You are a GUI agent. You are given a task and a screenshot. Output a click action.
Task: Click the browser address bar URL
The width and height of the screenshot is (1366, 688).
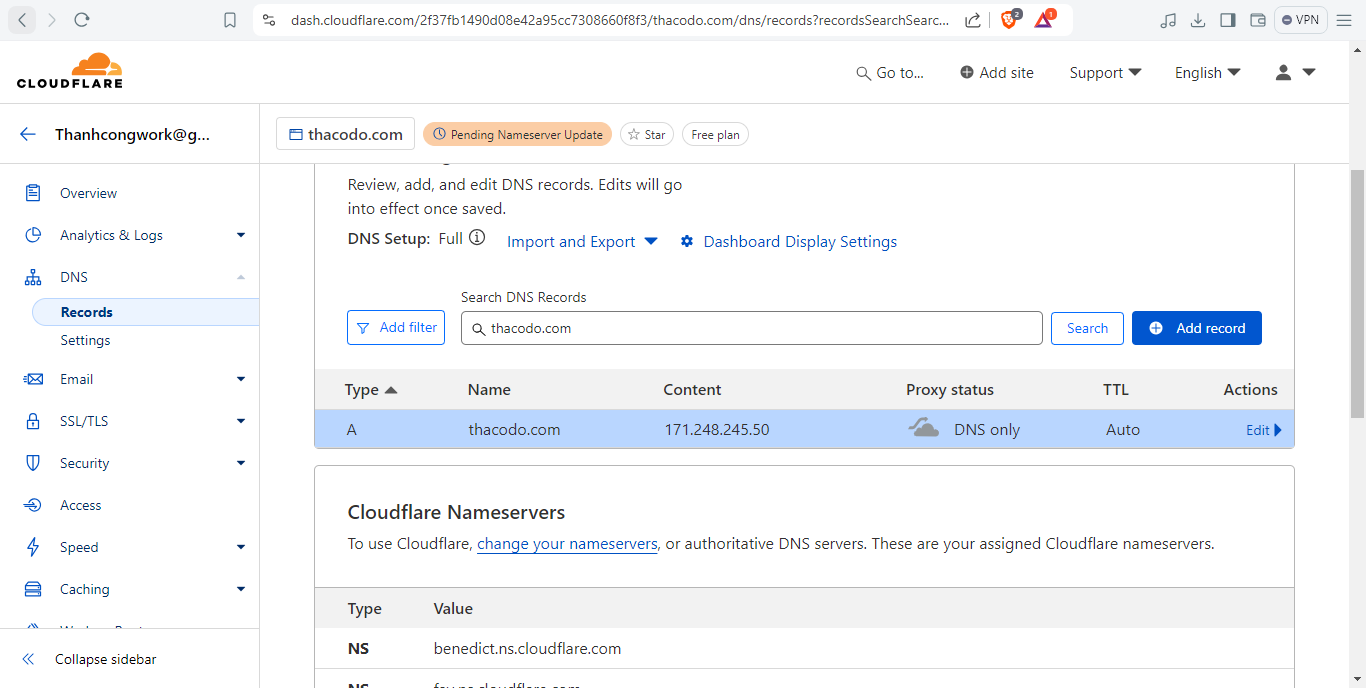(620, 20)
